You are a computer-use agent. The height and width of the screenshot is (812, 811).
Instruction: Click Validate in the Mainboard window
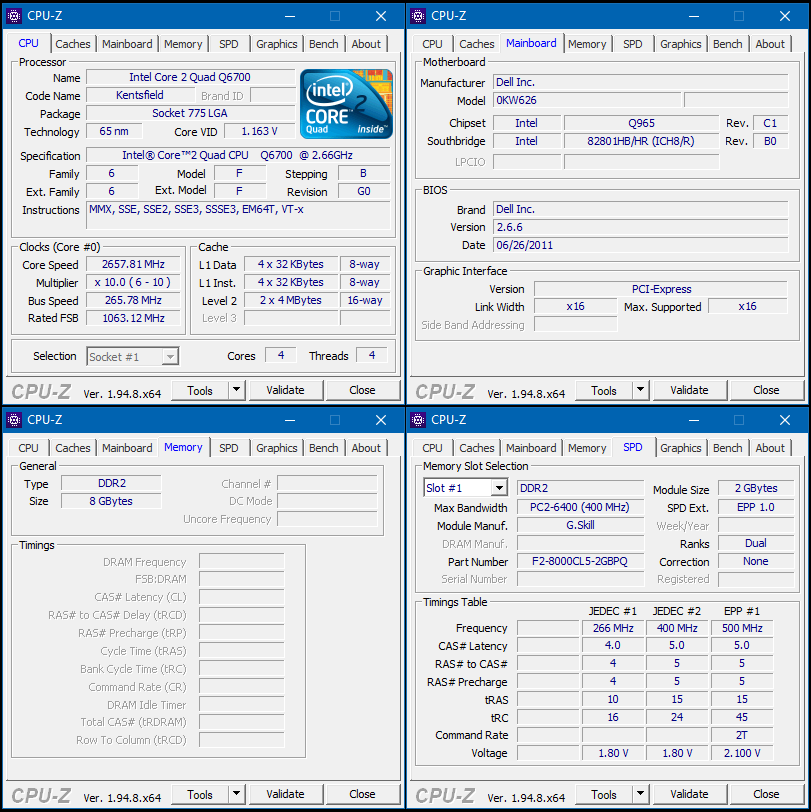pos(689,390)
